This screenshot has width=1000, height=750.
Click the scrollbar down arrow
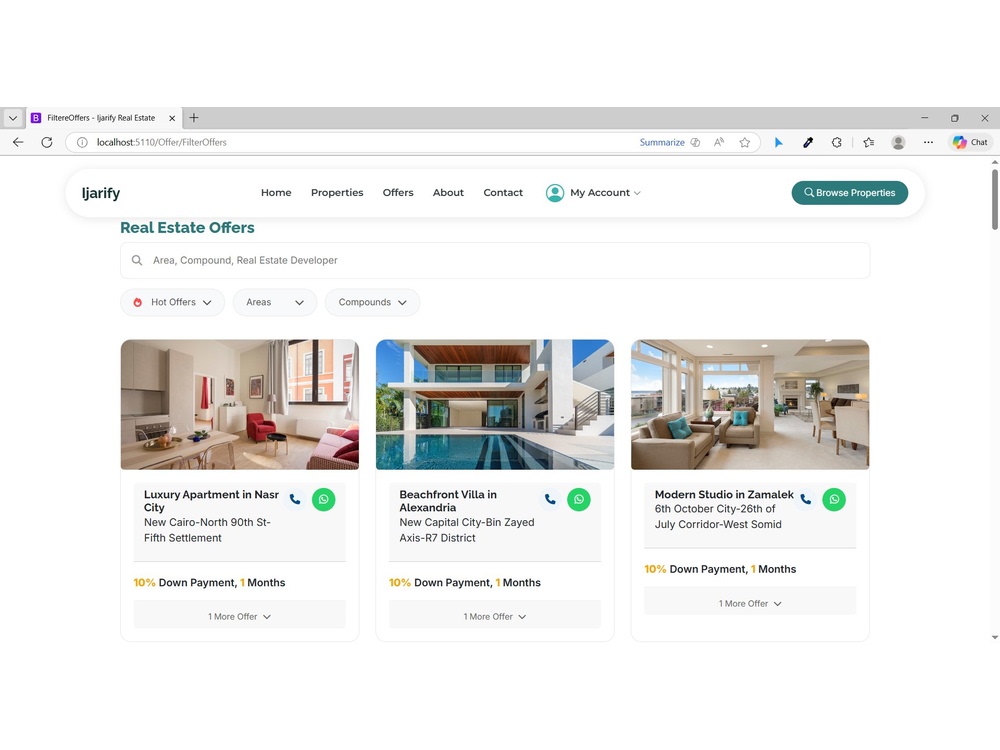click(995, 637)
